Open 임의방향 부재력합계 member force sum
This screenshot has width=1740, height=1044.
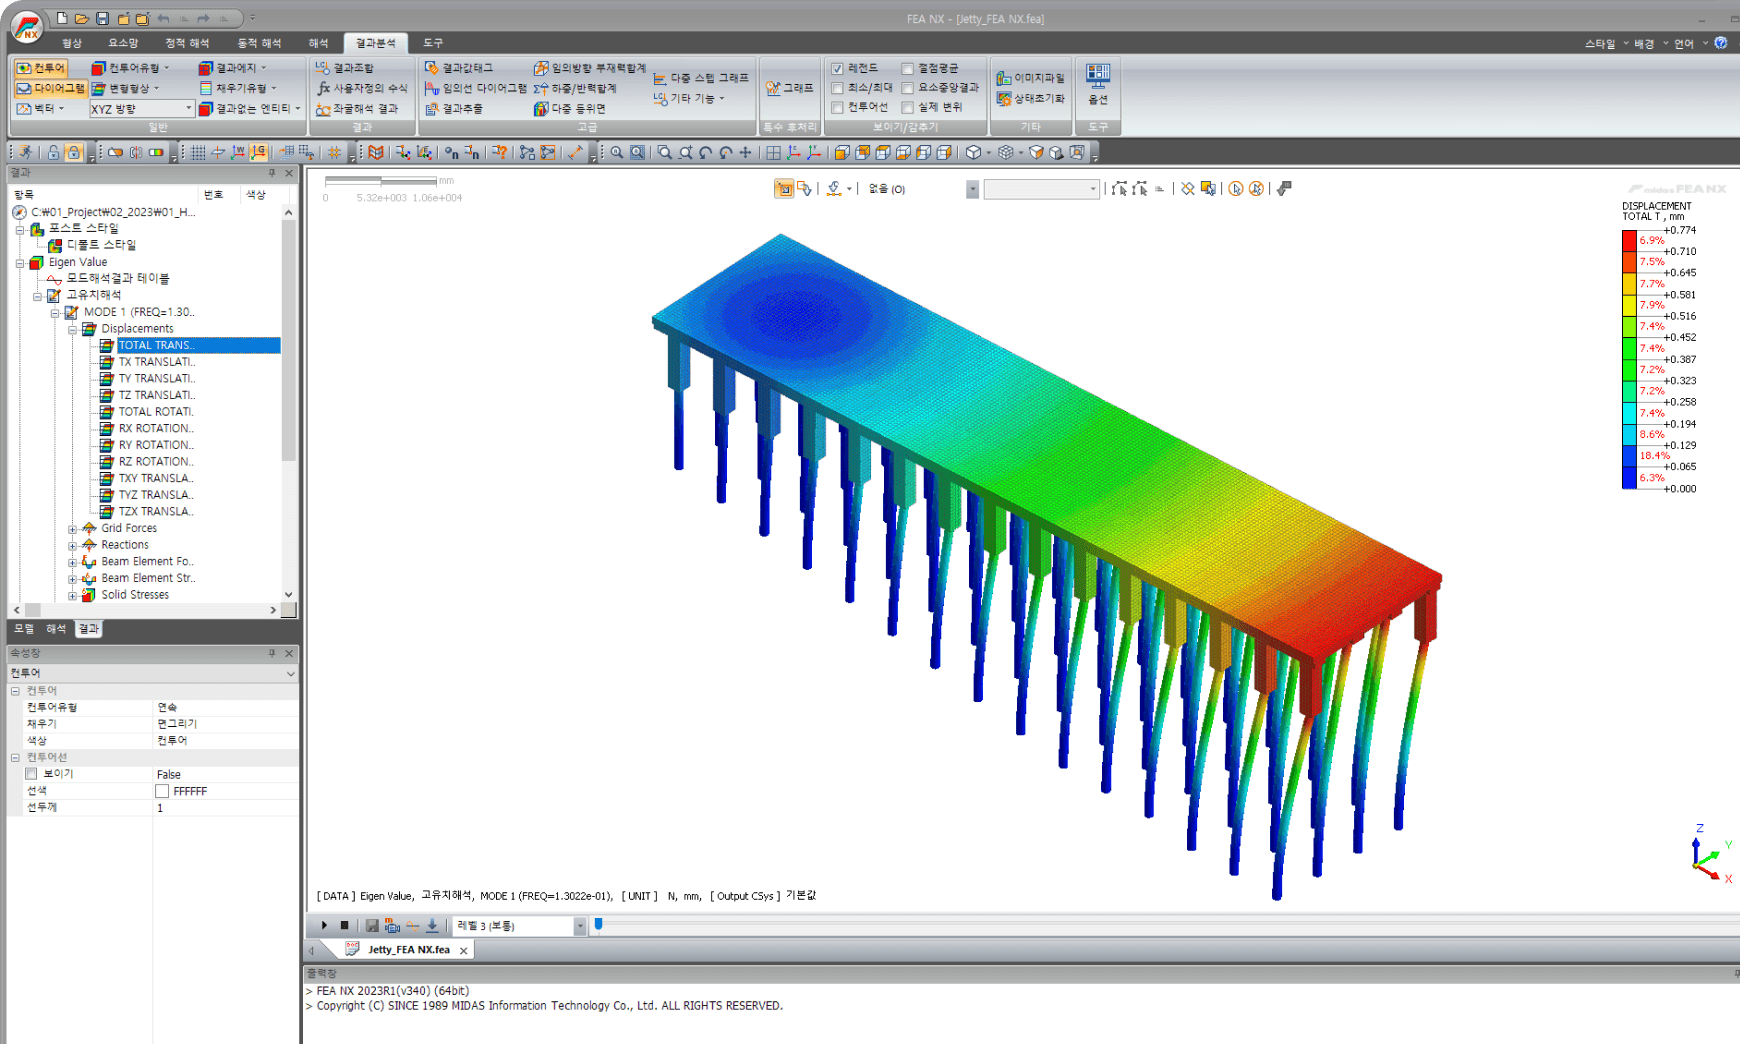pyautogui.click(x=590, y=68)
